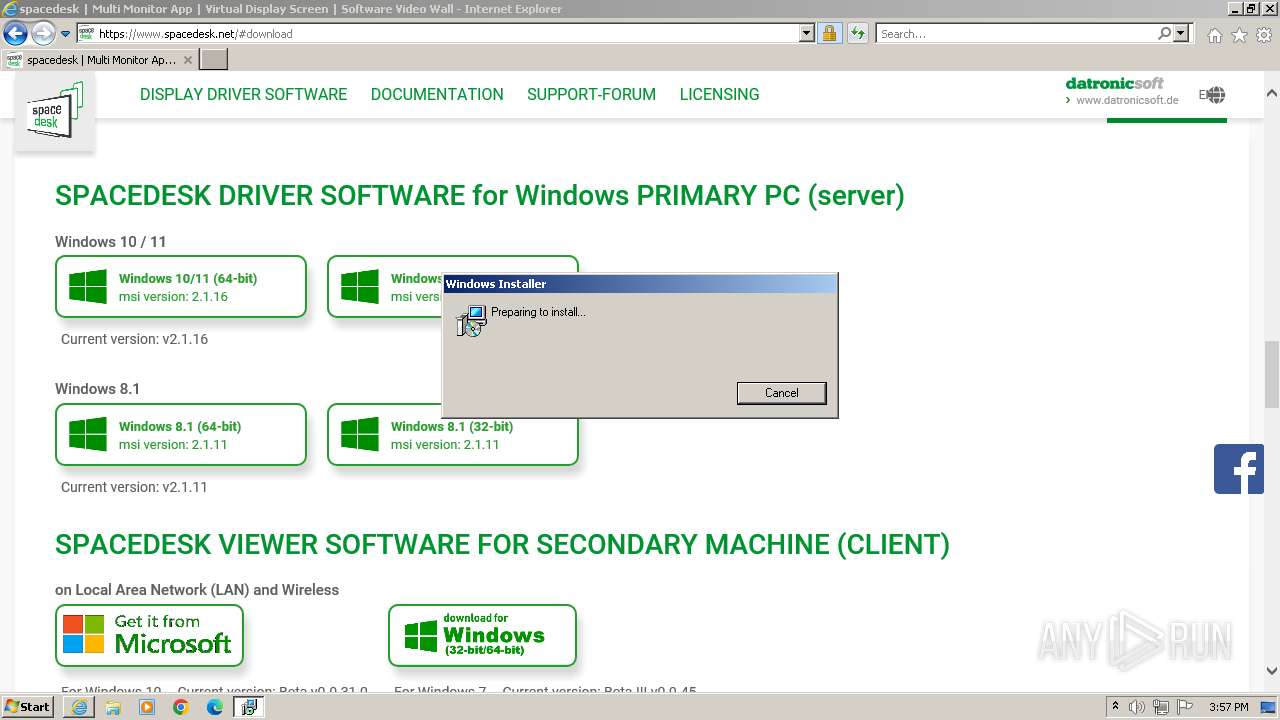Click 'Preparing to install...' text
1280x720 pixels.
538,312
